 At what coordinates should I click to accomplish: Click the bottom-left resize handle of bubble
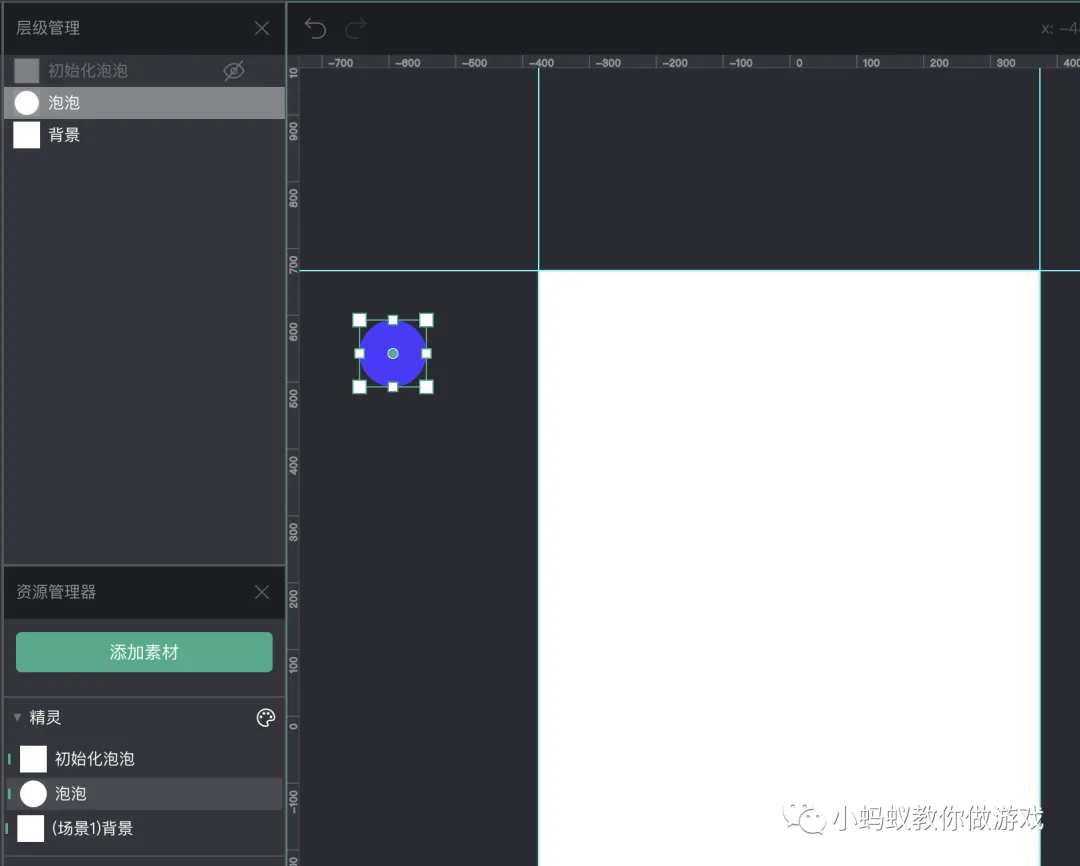coord(360,386)
